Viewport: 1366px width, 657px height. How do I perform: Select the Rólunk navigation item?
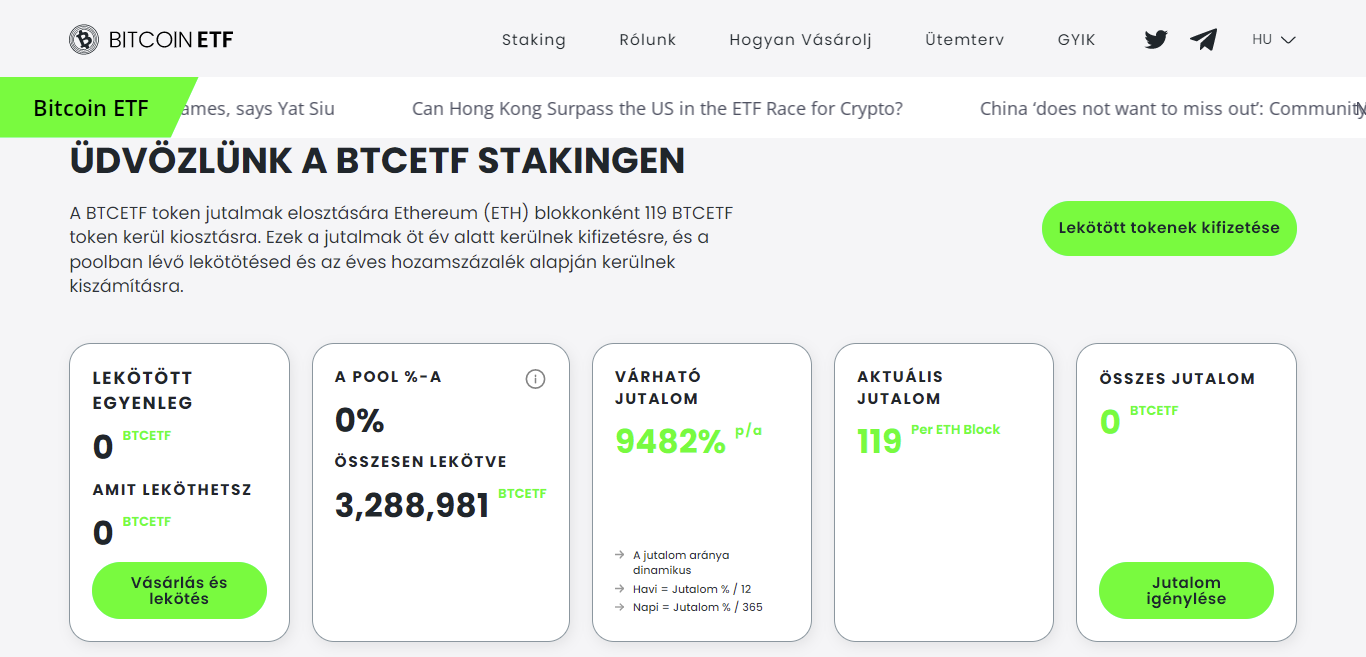click(647, 39)
